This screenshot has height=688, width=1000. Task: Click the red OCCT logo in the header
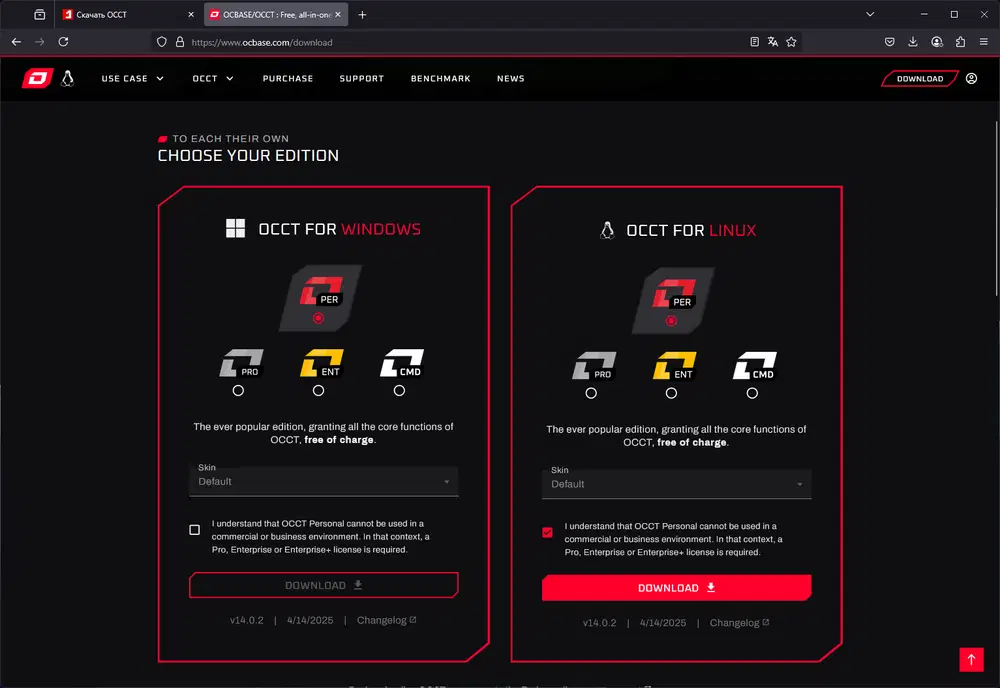(38, 78)
